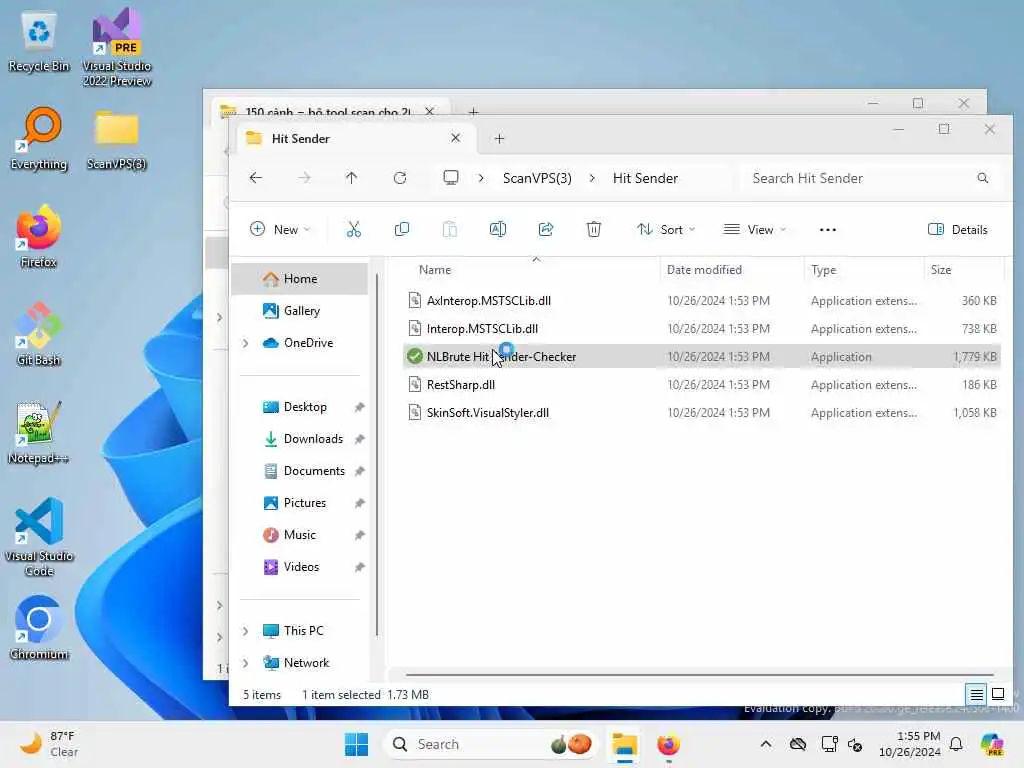Click the search magnifier in Hit Sender search
This screenshot has width=1024, height=768.
point(982,178)
